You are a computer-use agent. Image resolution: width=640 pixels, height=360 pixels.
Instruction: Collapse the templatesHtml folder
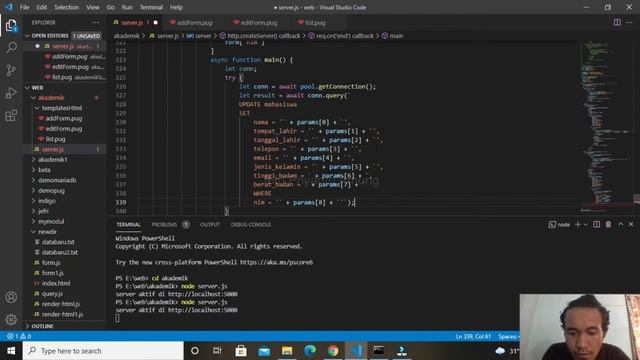37,108
